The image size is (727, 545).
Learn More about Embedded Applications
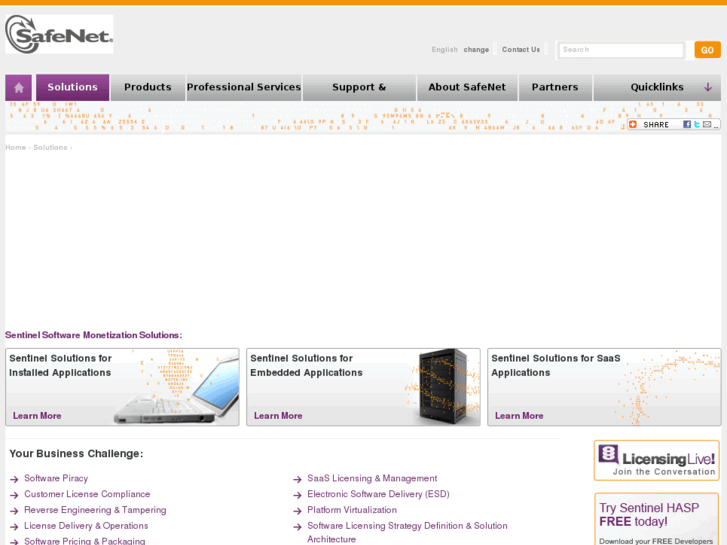(278, 416)
